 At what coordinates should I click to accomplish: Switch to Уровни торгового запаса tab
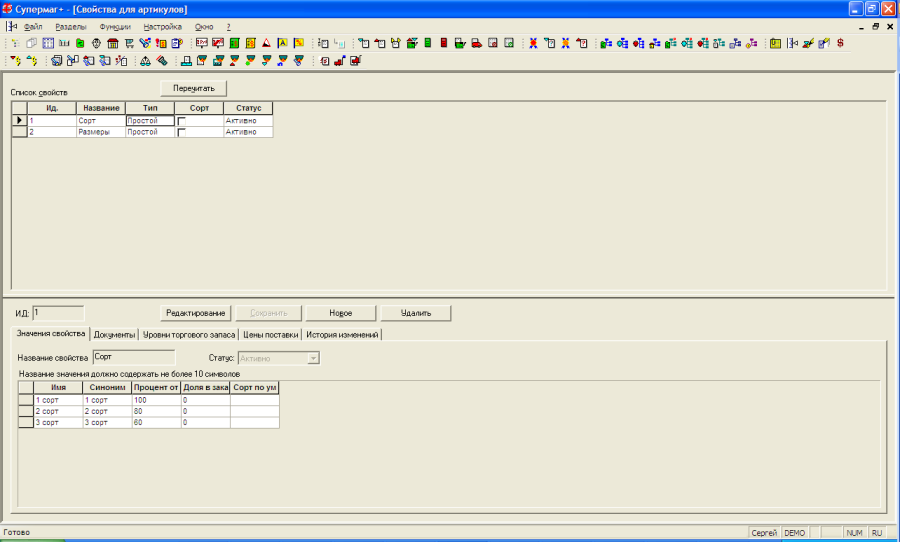point(189,335)
